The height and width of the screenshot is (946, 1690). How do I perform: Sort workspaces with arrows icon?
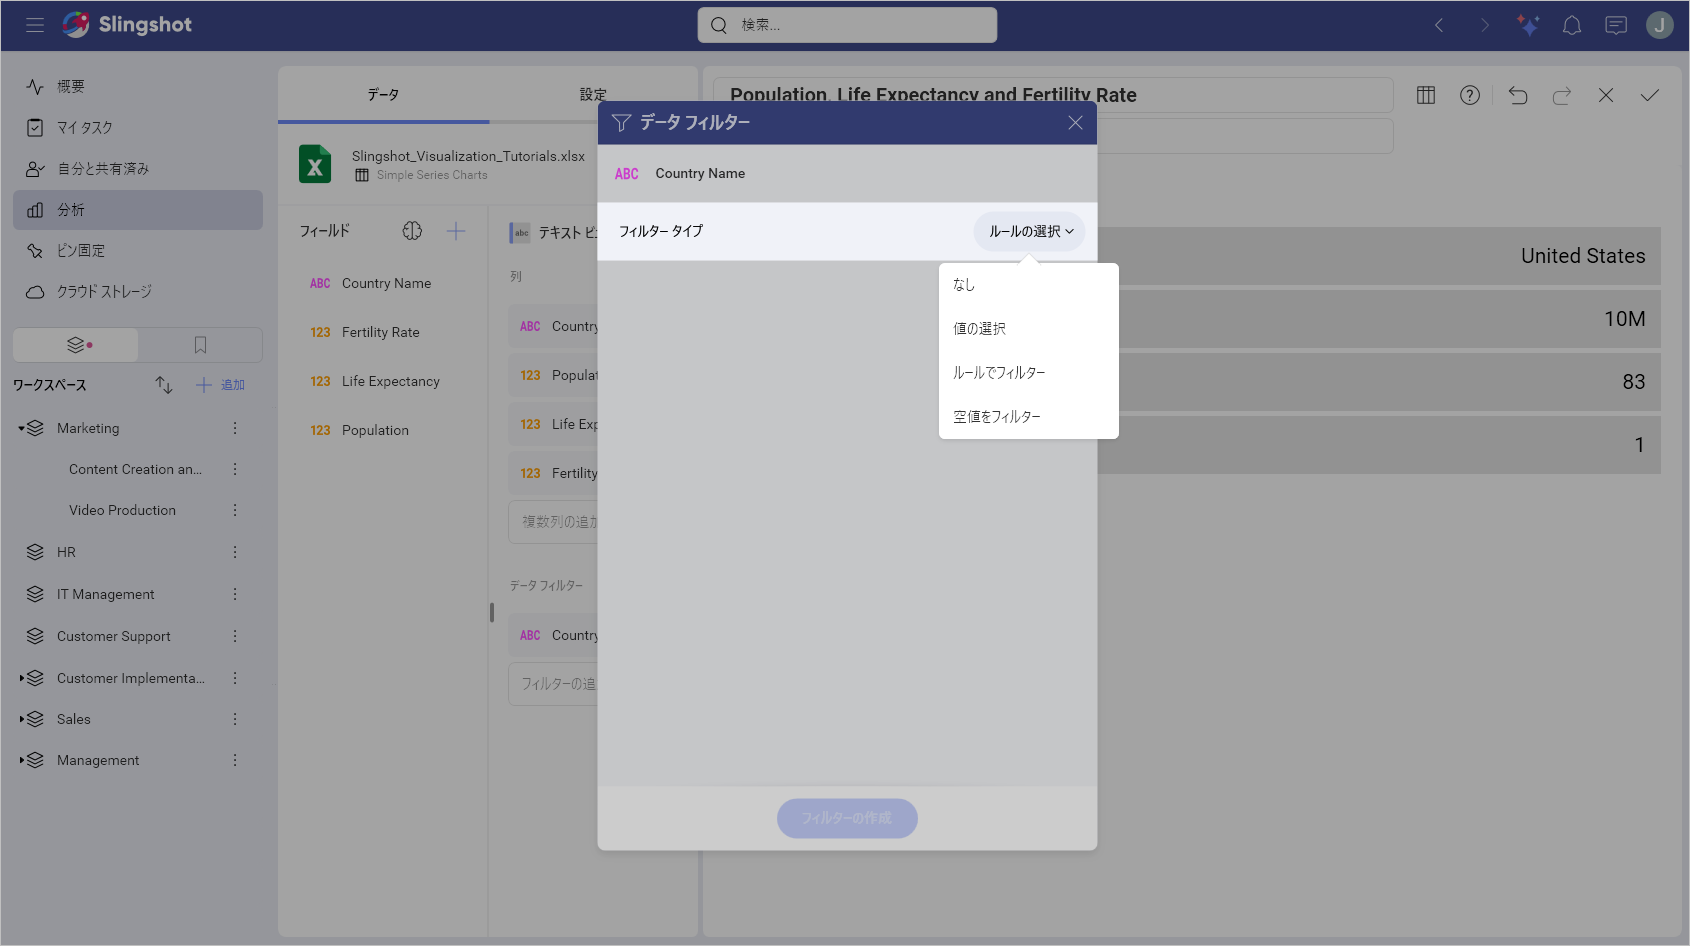point(164,385)
